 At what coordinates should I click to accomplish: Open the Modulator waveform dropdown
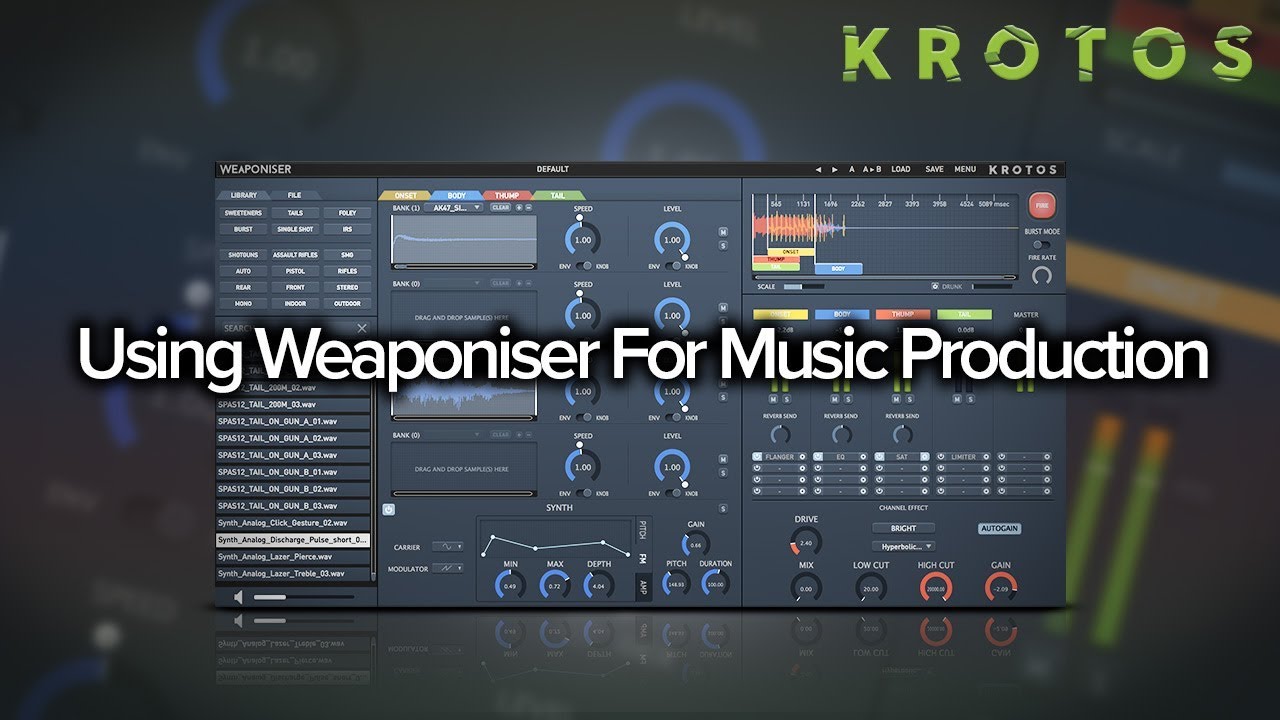(x=447, y=569)
